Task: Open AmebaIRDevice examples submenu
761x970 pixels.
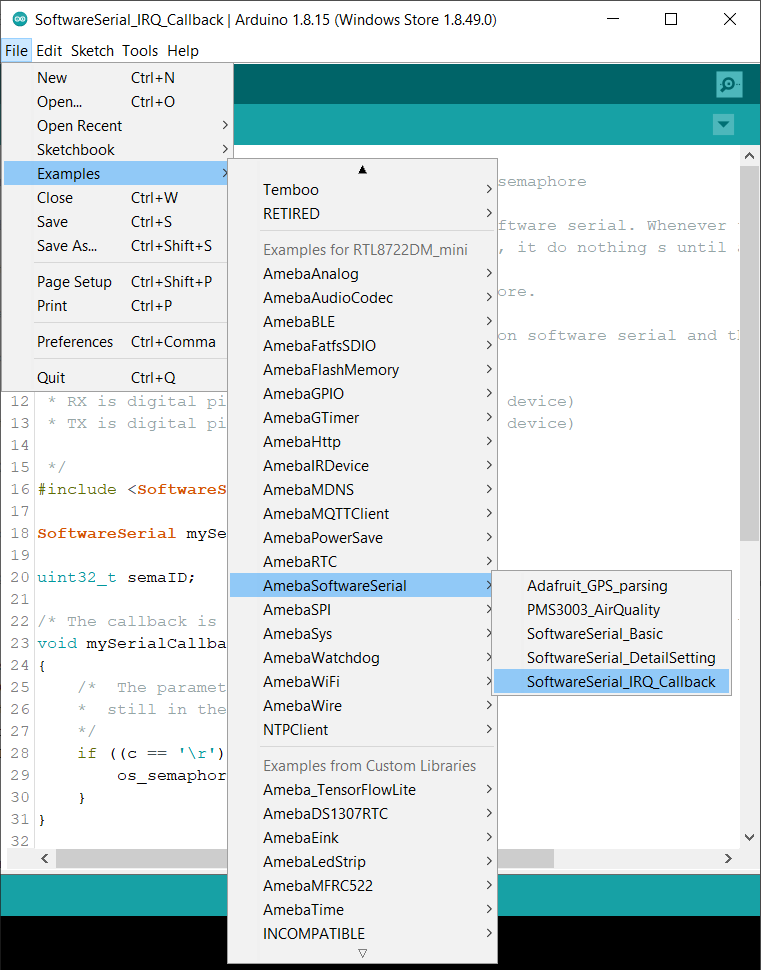Action: tap(363, 466)
